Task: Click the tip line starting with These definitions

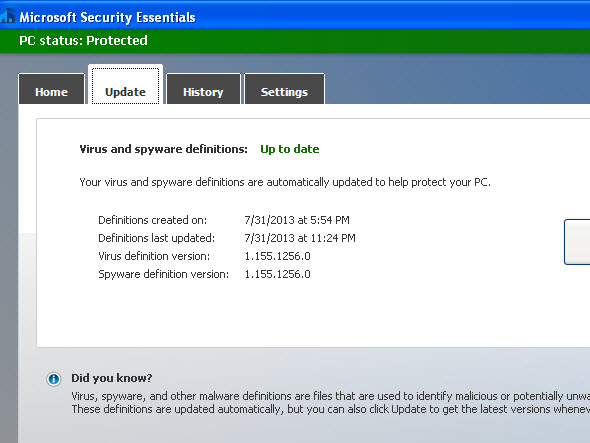Action: [x=331, y=409]
